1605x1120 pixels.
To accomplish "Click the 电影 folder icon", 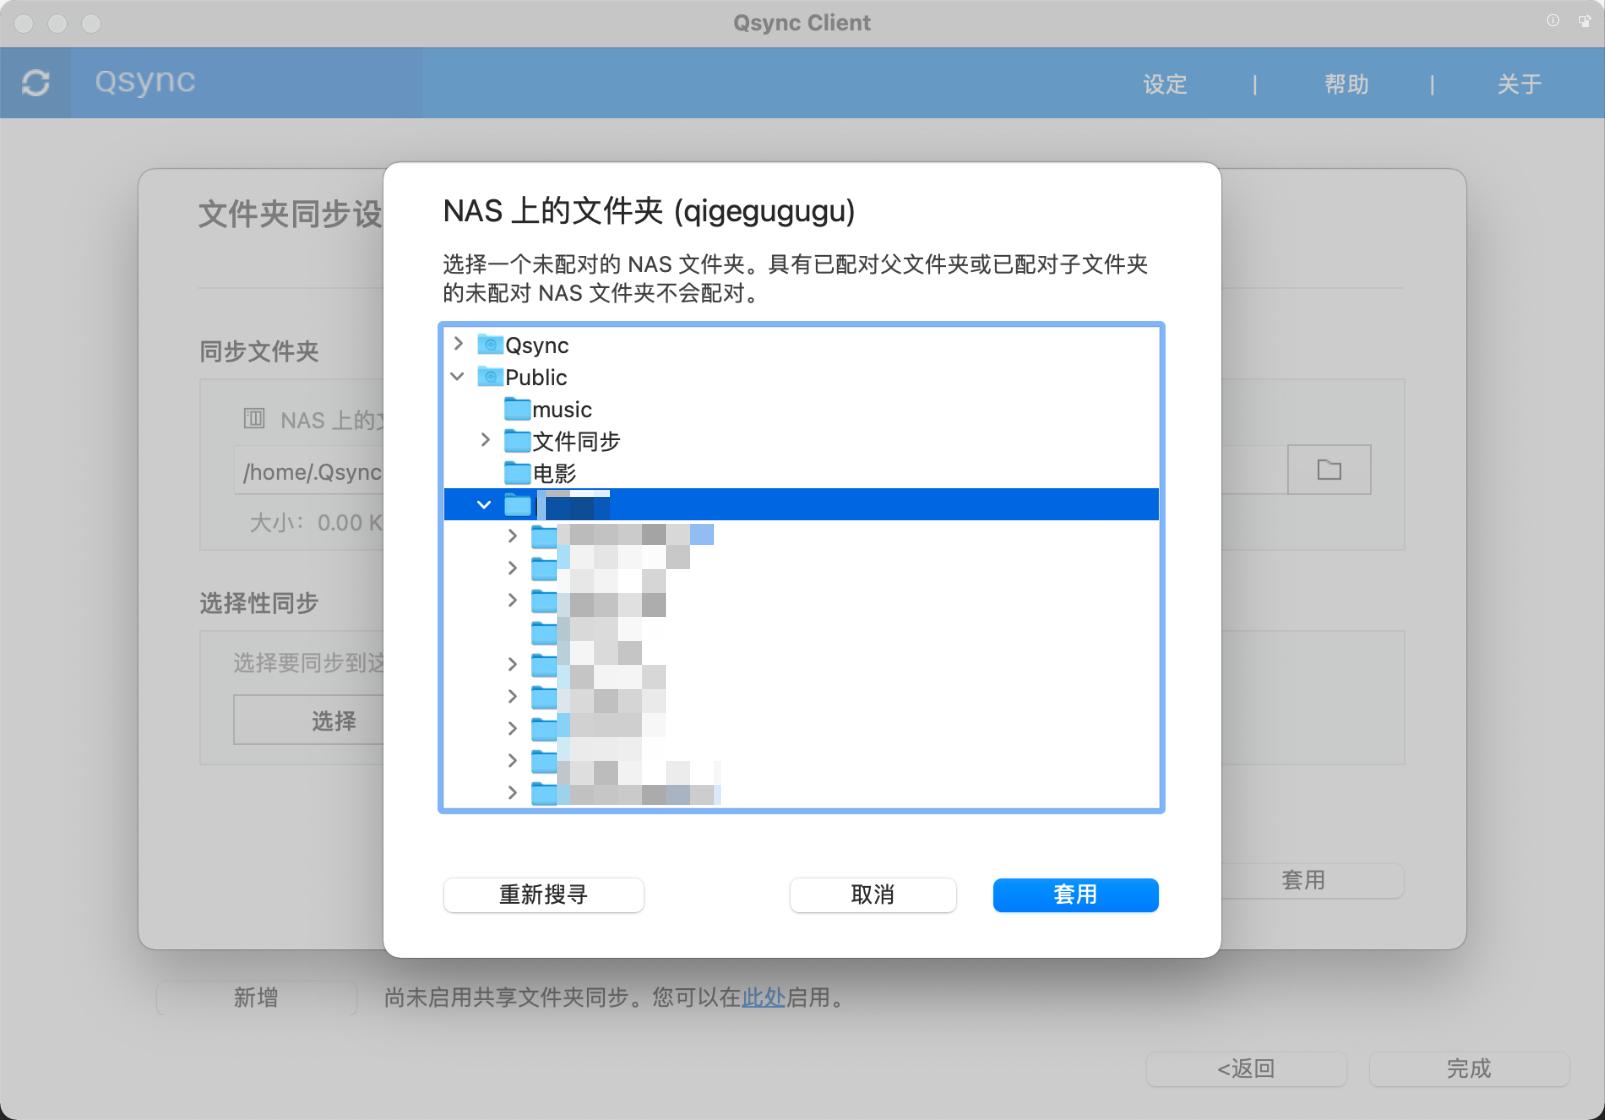I will 515,473.
